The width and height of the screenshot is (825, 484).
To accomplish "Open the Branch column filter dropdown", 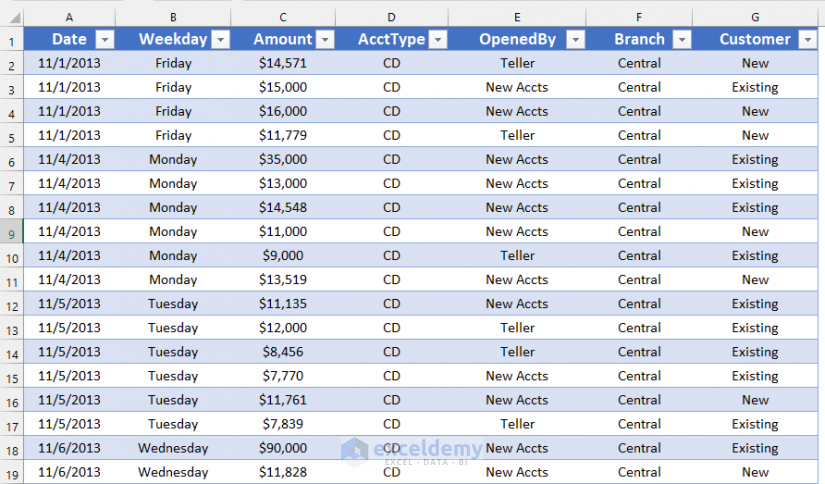I will (x=682, y=39).
